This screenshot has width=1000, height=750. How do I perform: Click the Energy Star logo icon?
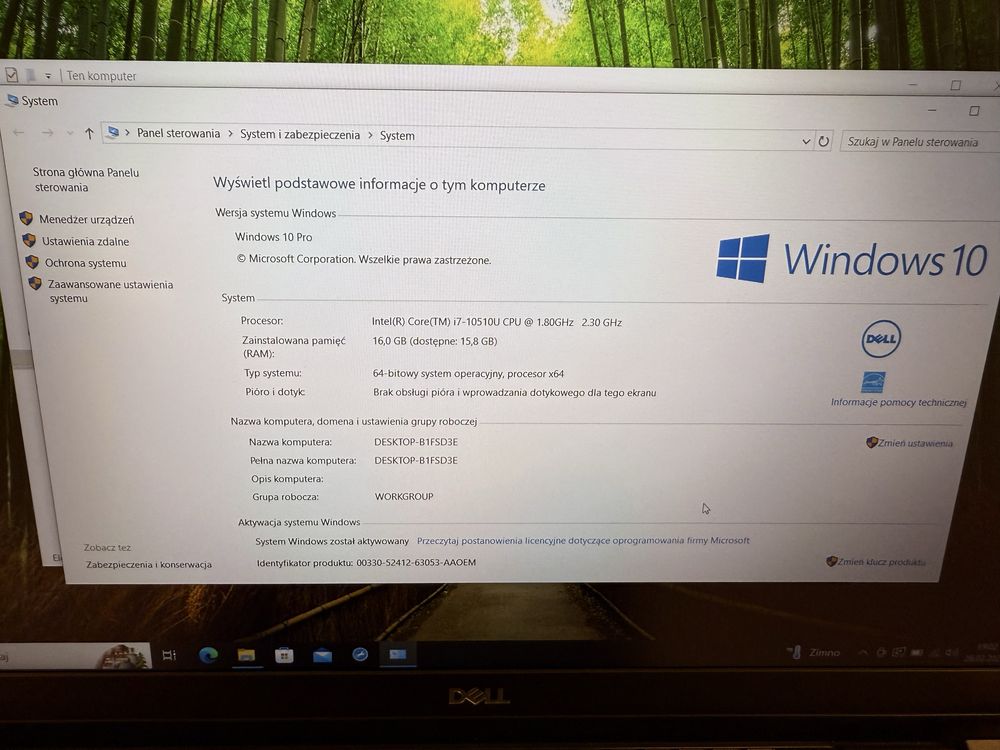click(x=873, y=382)
